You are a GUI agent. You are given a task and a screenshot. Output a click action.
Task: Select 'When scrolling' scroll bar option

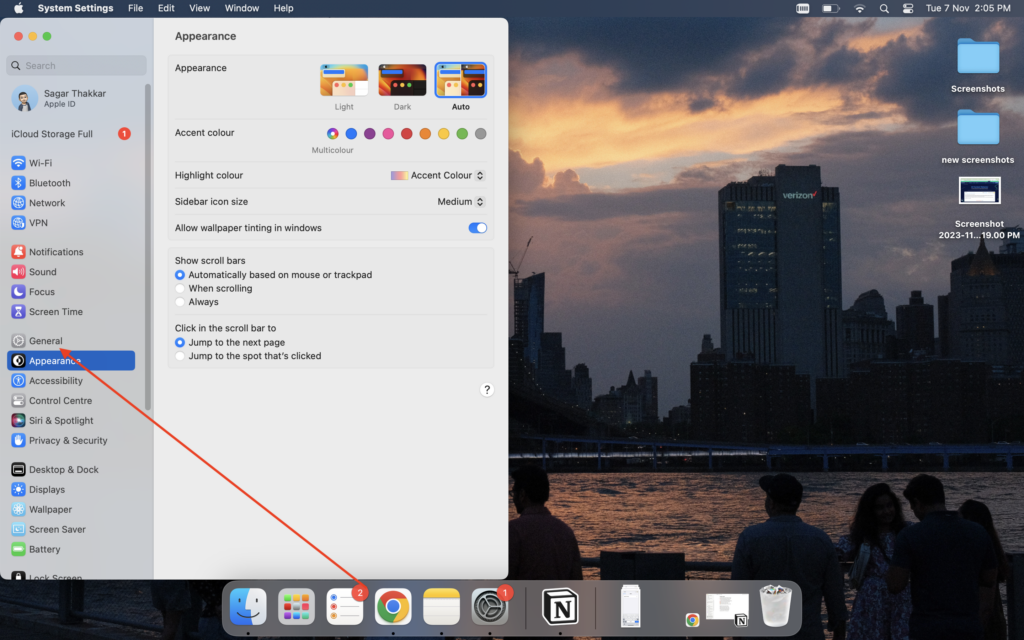(180, 288)
